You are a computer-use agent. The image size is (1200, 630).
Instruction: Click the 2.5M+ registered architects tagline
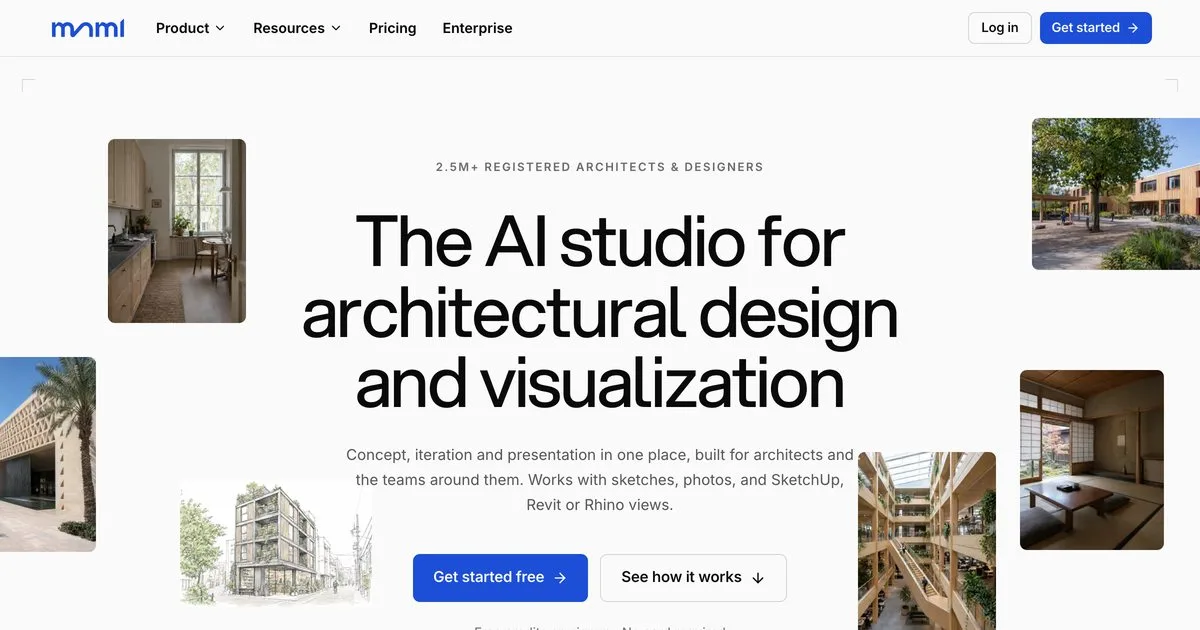coord(600,167)
